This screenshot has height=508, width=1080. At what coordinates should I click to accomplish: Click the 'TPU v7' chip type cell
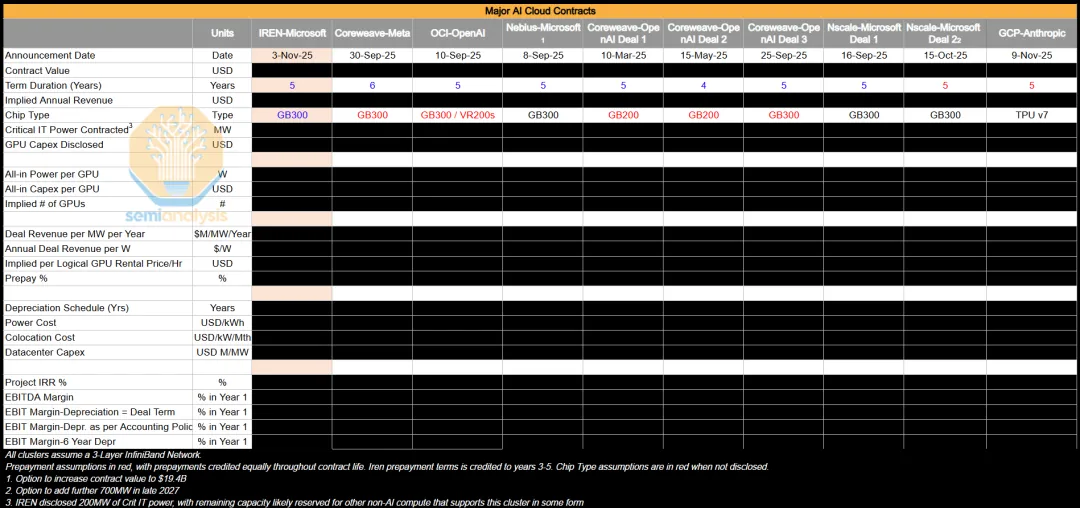click(1032, 115)
